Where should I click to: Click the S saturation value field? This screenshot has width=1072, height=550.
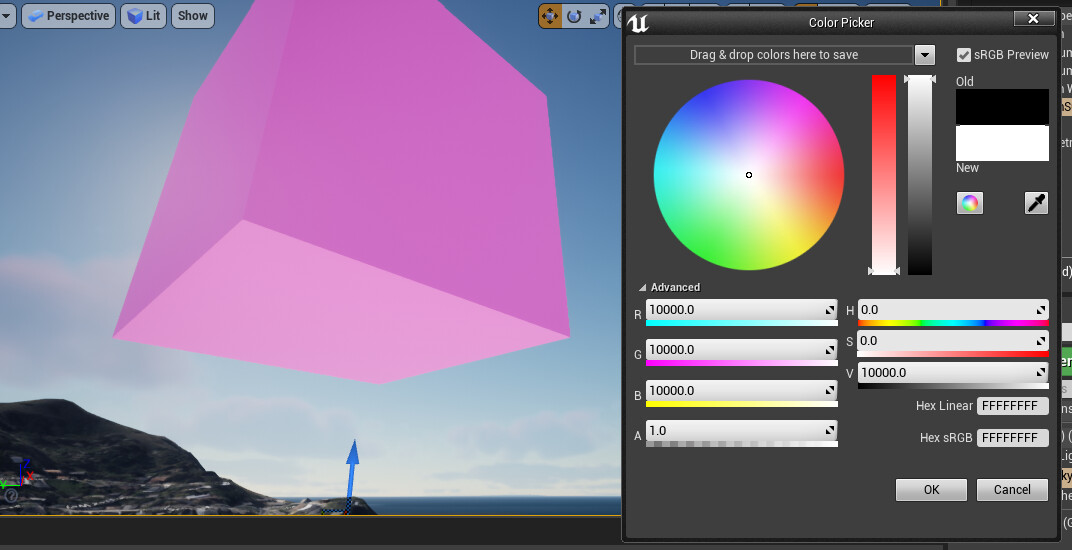(x=953, y=341)
